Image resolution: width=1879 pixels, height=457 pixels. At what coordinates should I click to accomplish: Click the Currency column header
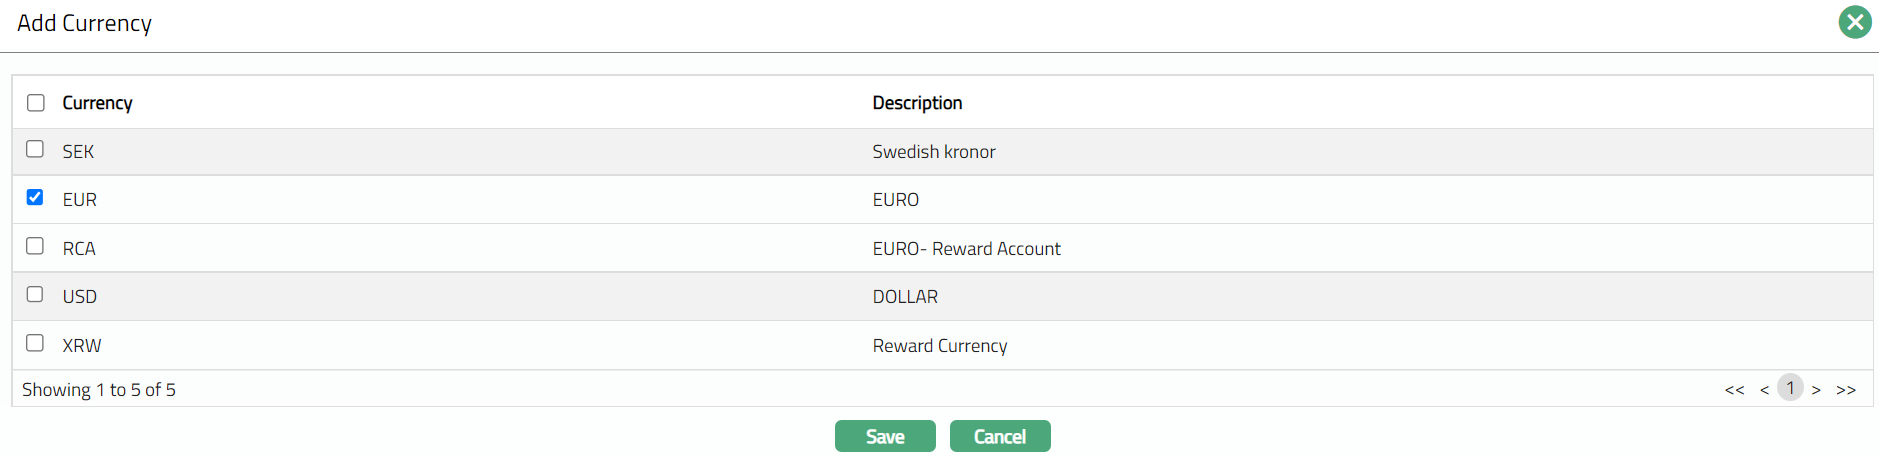pos(97,103)
